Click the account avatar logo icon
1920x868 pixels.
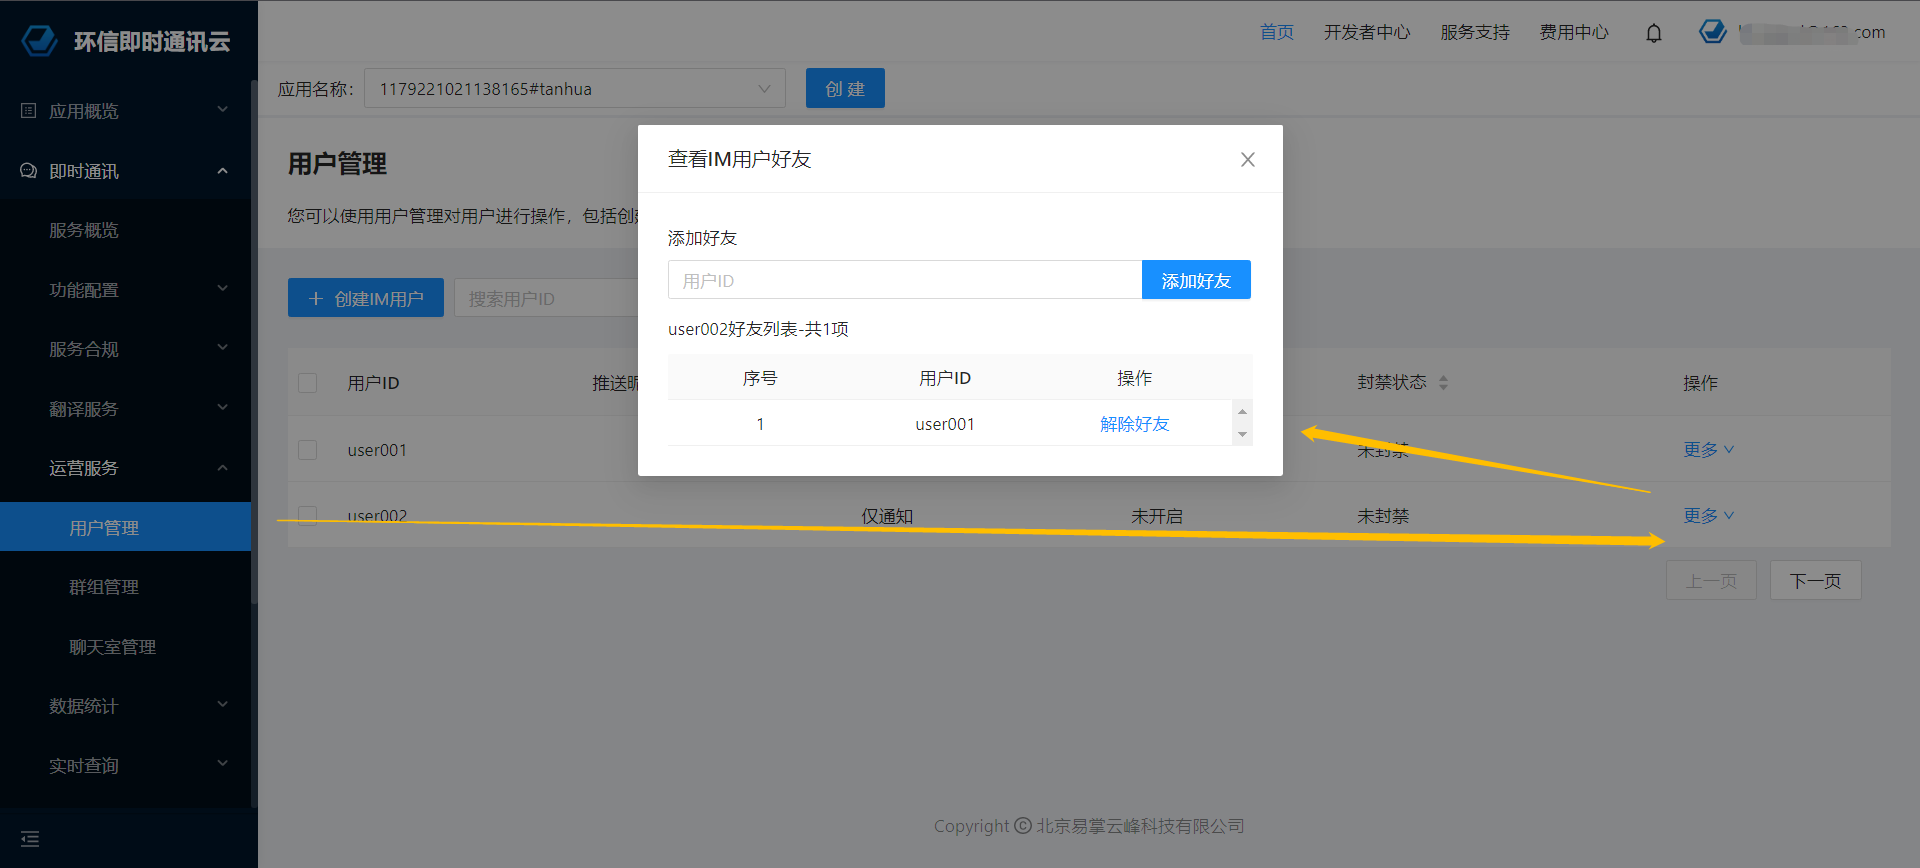[x=1712, y=32]
